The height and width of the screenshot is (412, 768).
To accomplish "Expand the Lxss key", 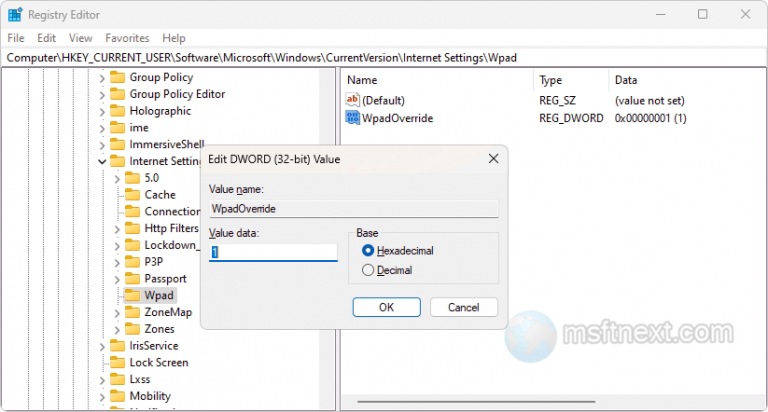I will [x=102, y=380].
